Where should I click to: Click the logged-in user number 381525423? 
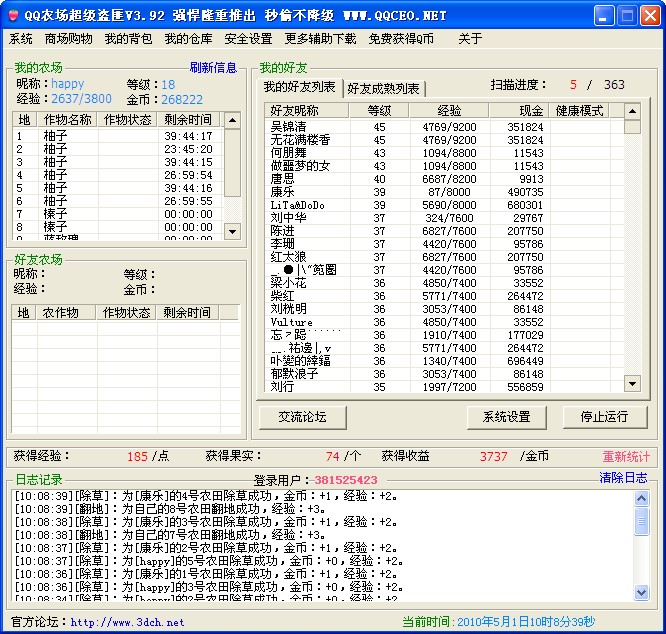point(346,480)
